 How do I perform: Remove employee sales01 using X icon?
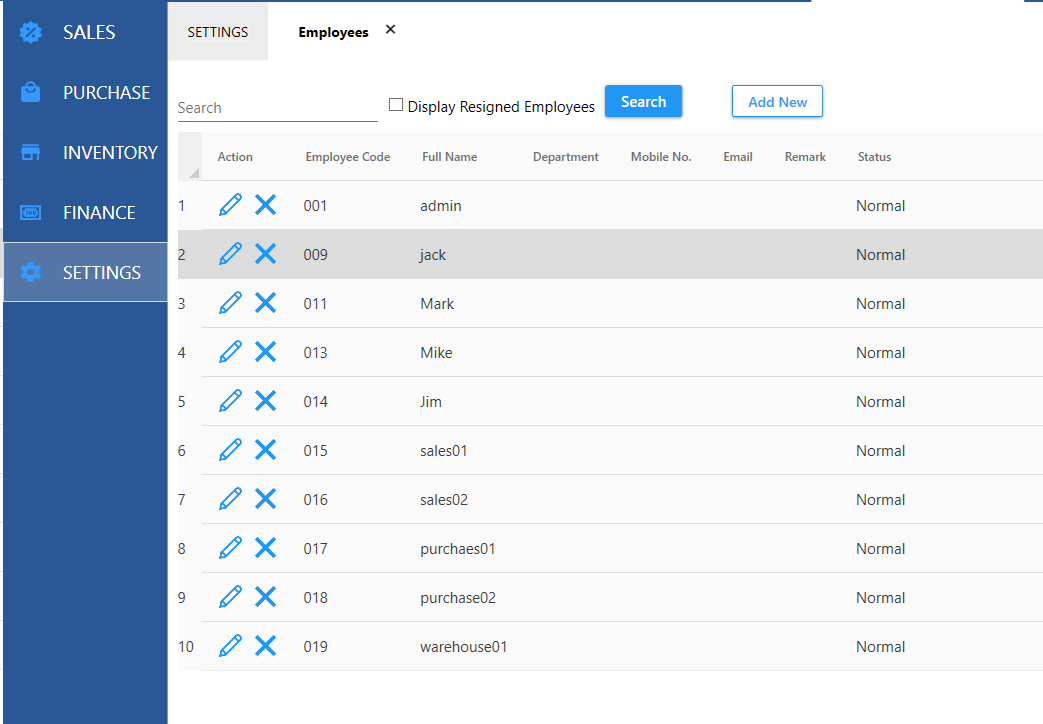265,451
